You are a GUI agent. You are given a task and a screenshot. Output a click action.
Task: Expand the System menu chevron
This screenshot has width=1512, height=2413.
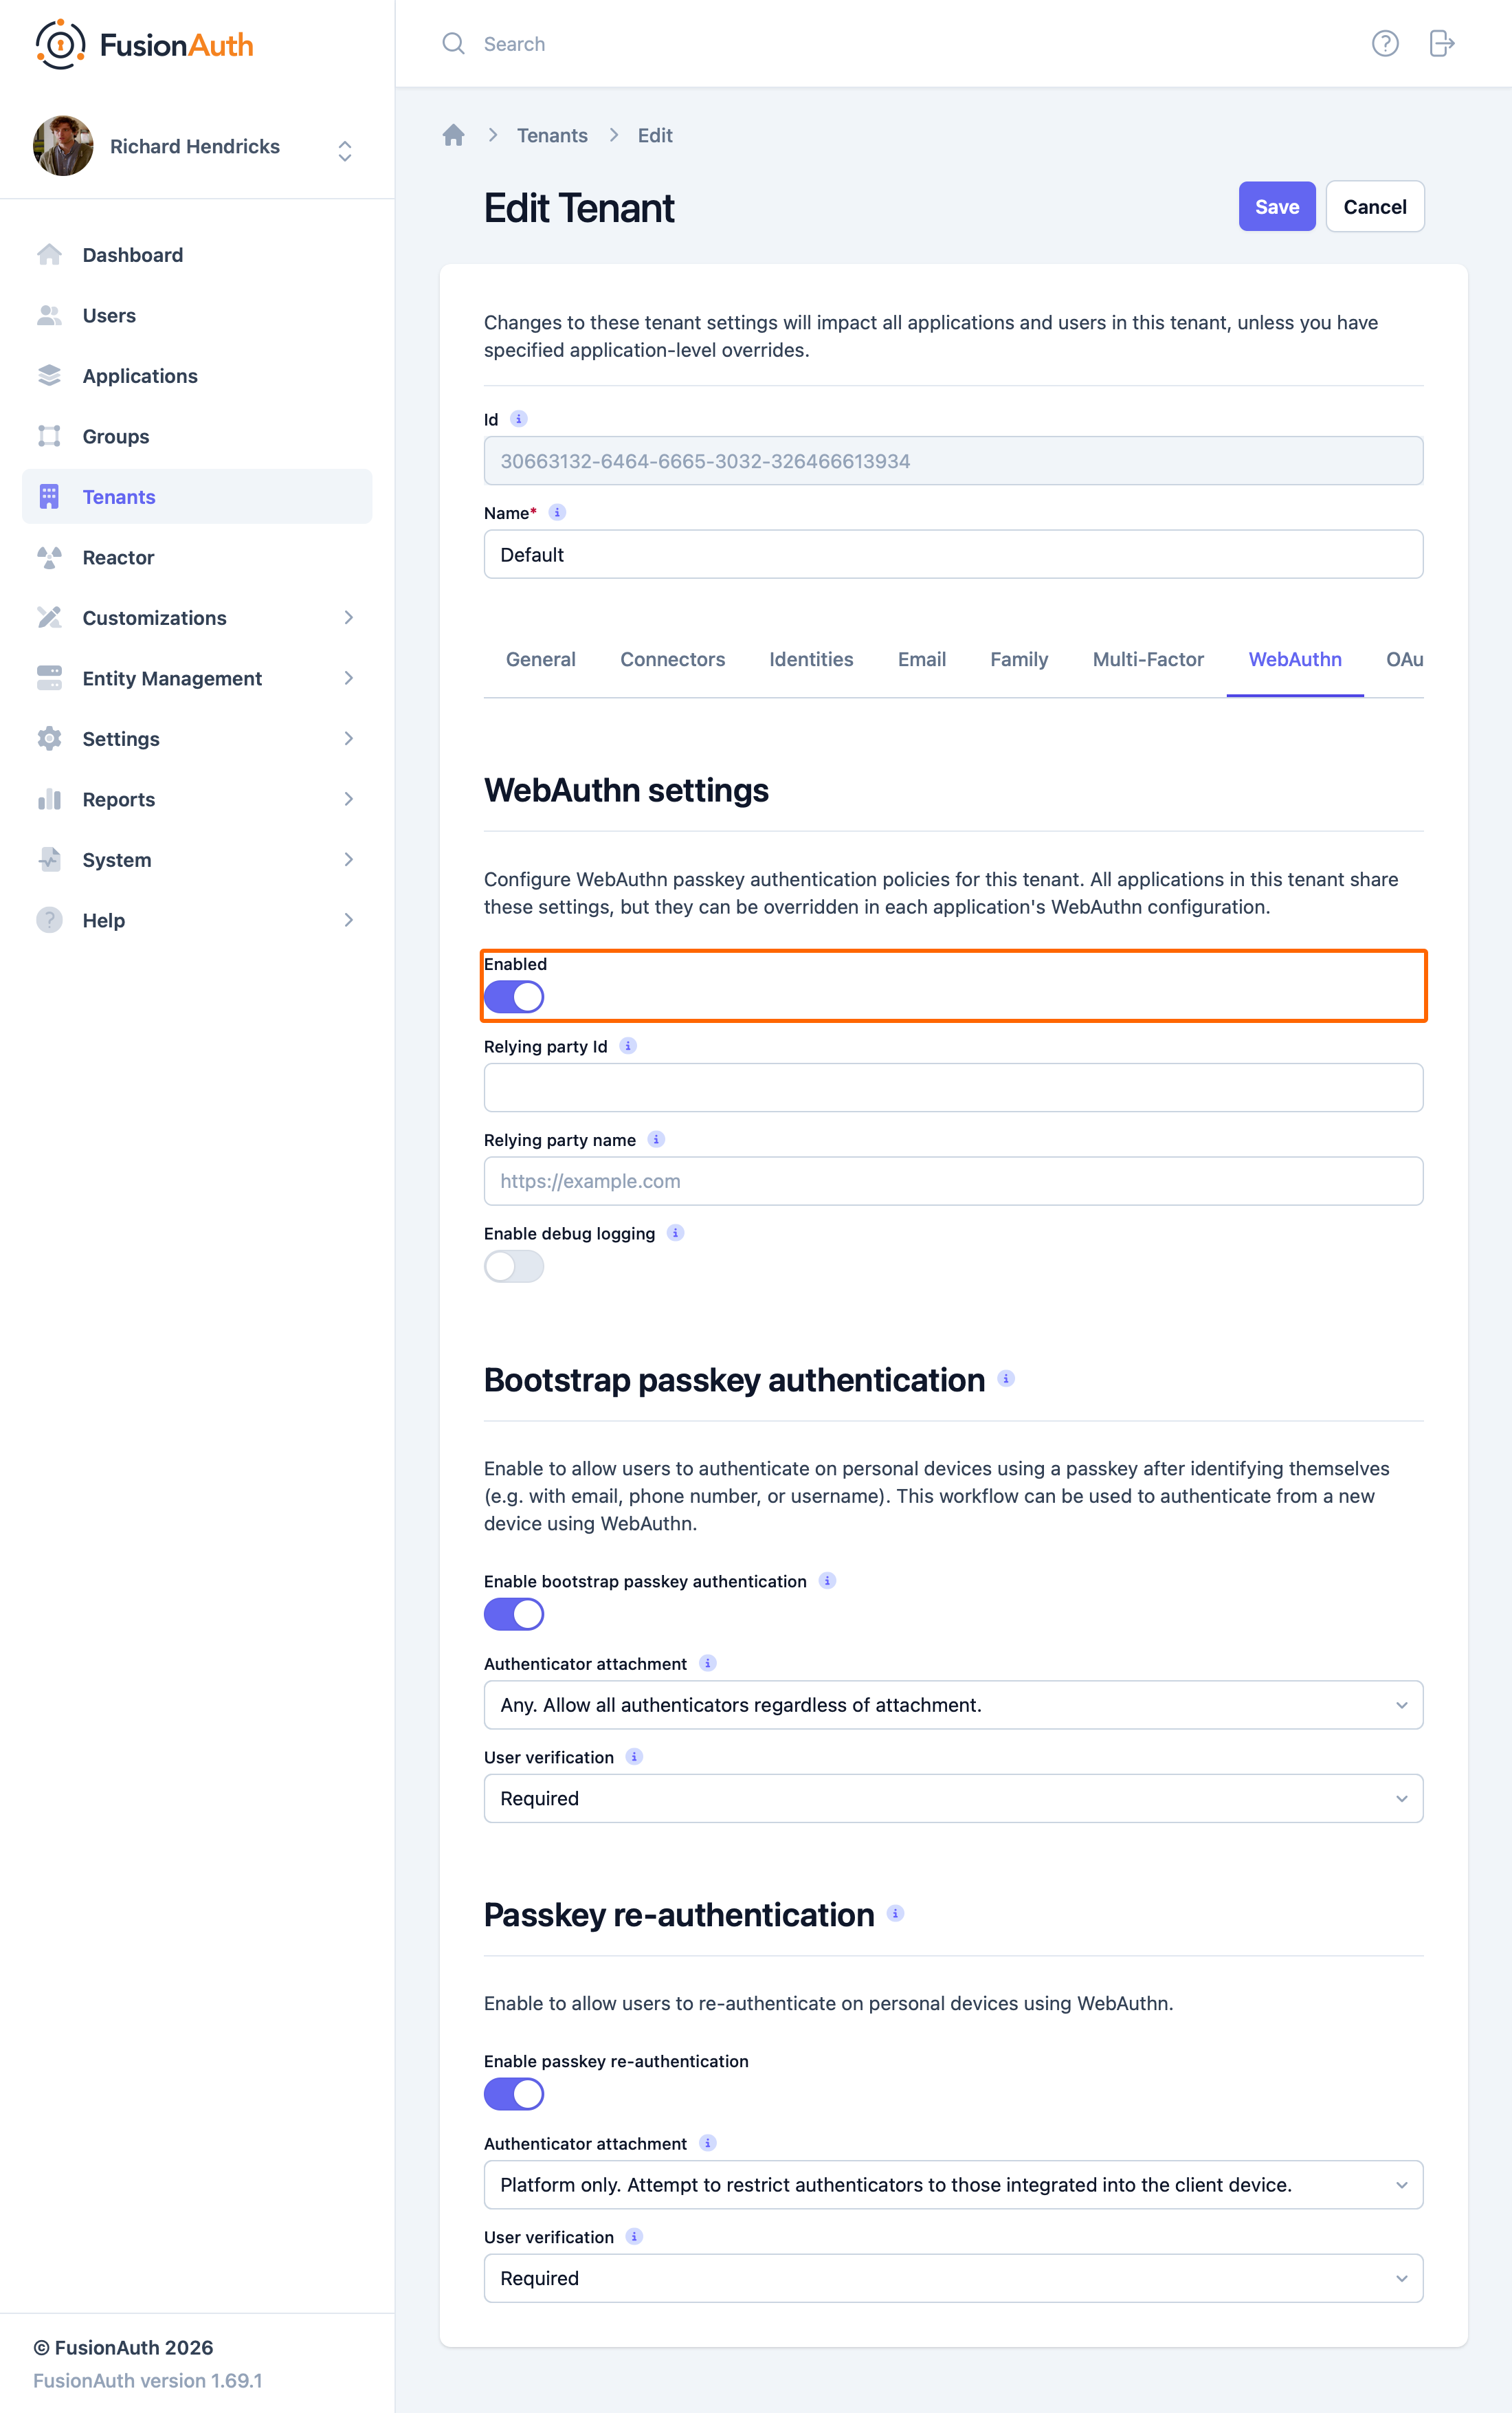348,859
